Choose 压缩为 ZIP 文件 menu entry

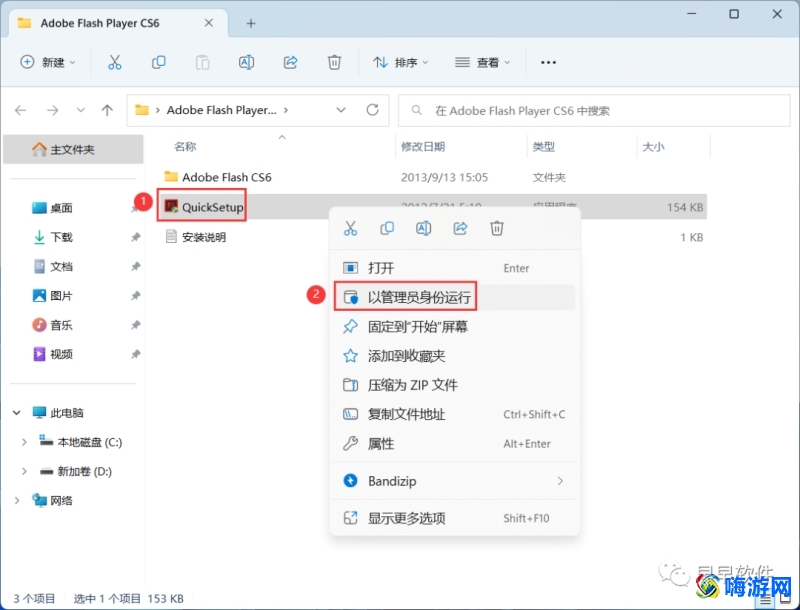coord(454,385)
